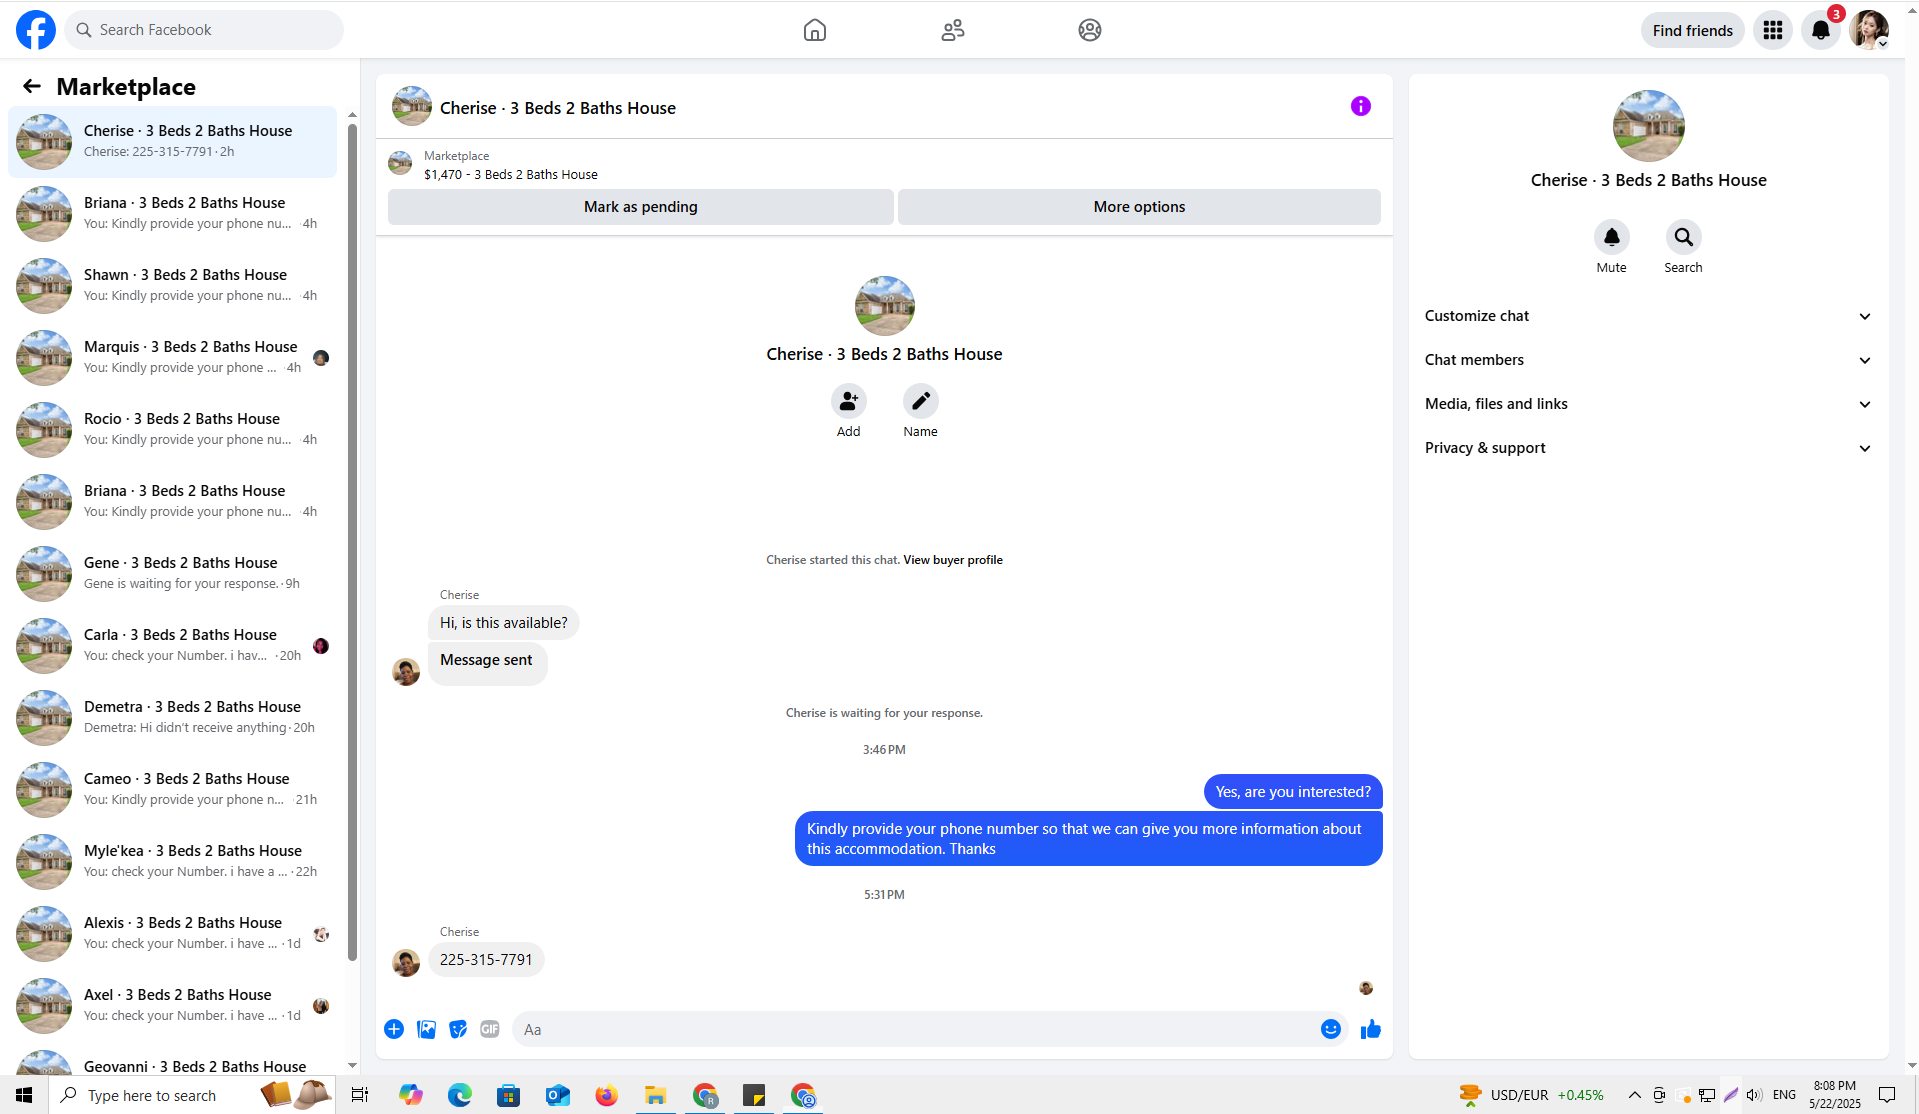
Task: Click More options button
Action: click(x=1139, y=207)
